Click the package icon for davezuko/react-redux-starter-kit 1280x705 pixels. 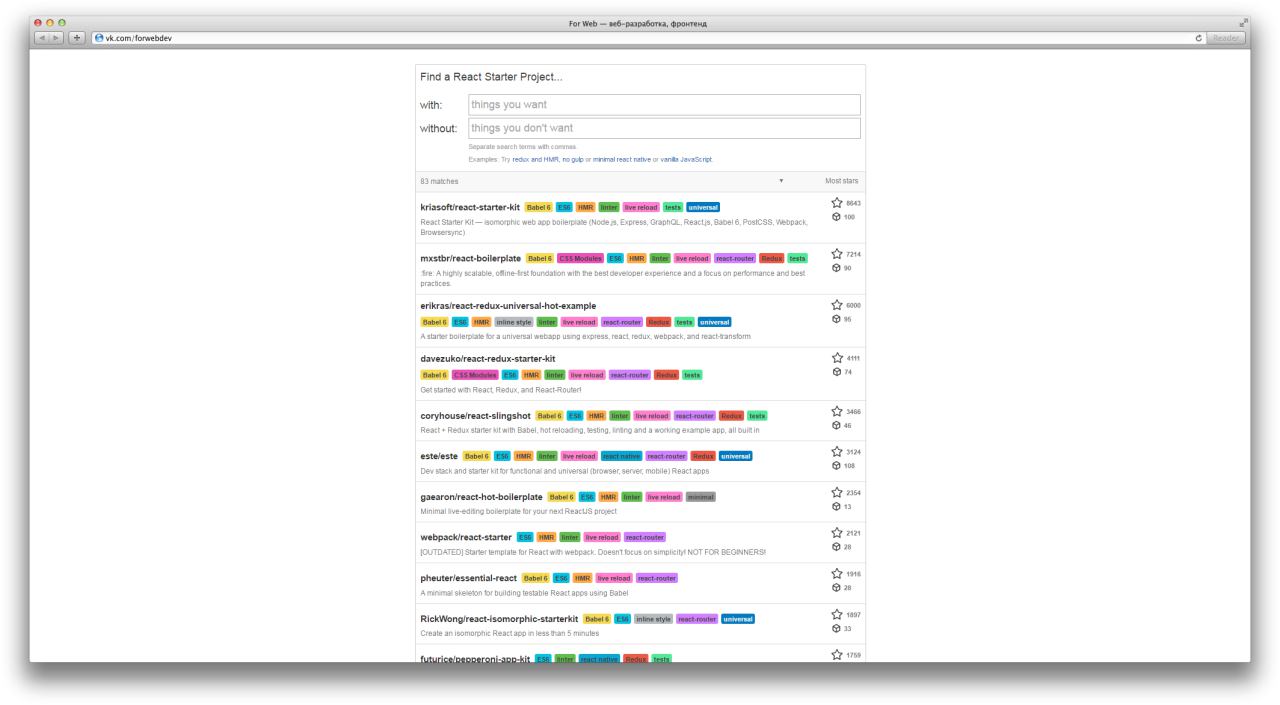pyautogui.click(x=837, y=371)
